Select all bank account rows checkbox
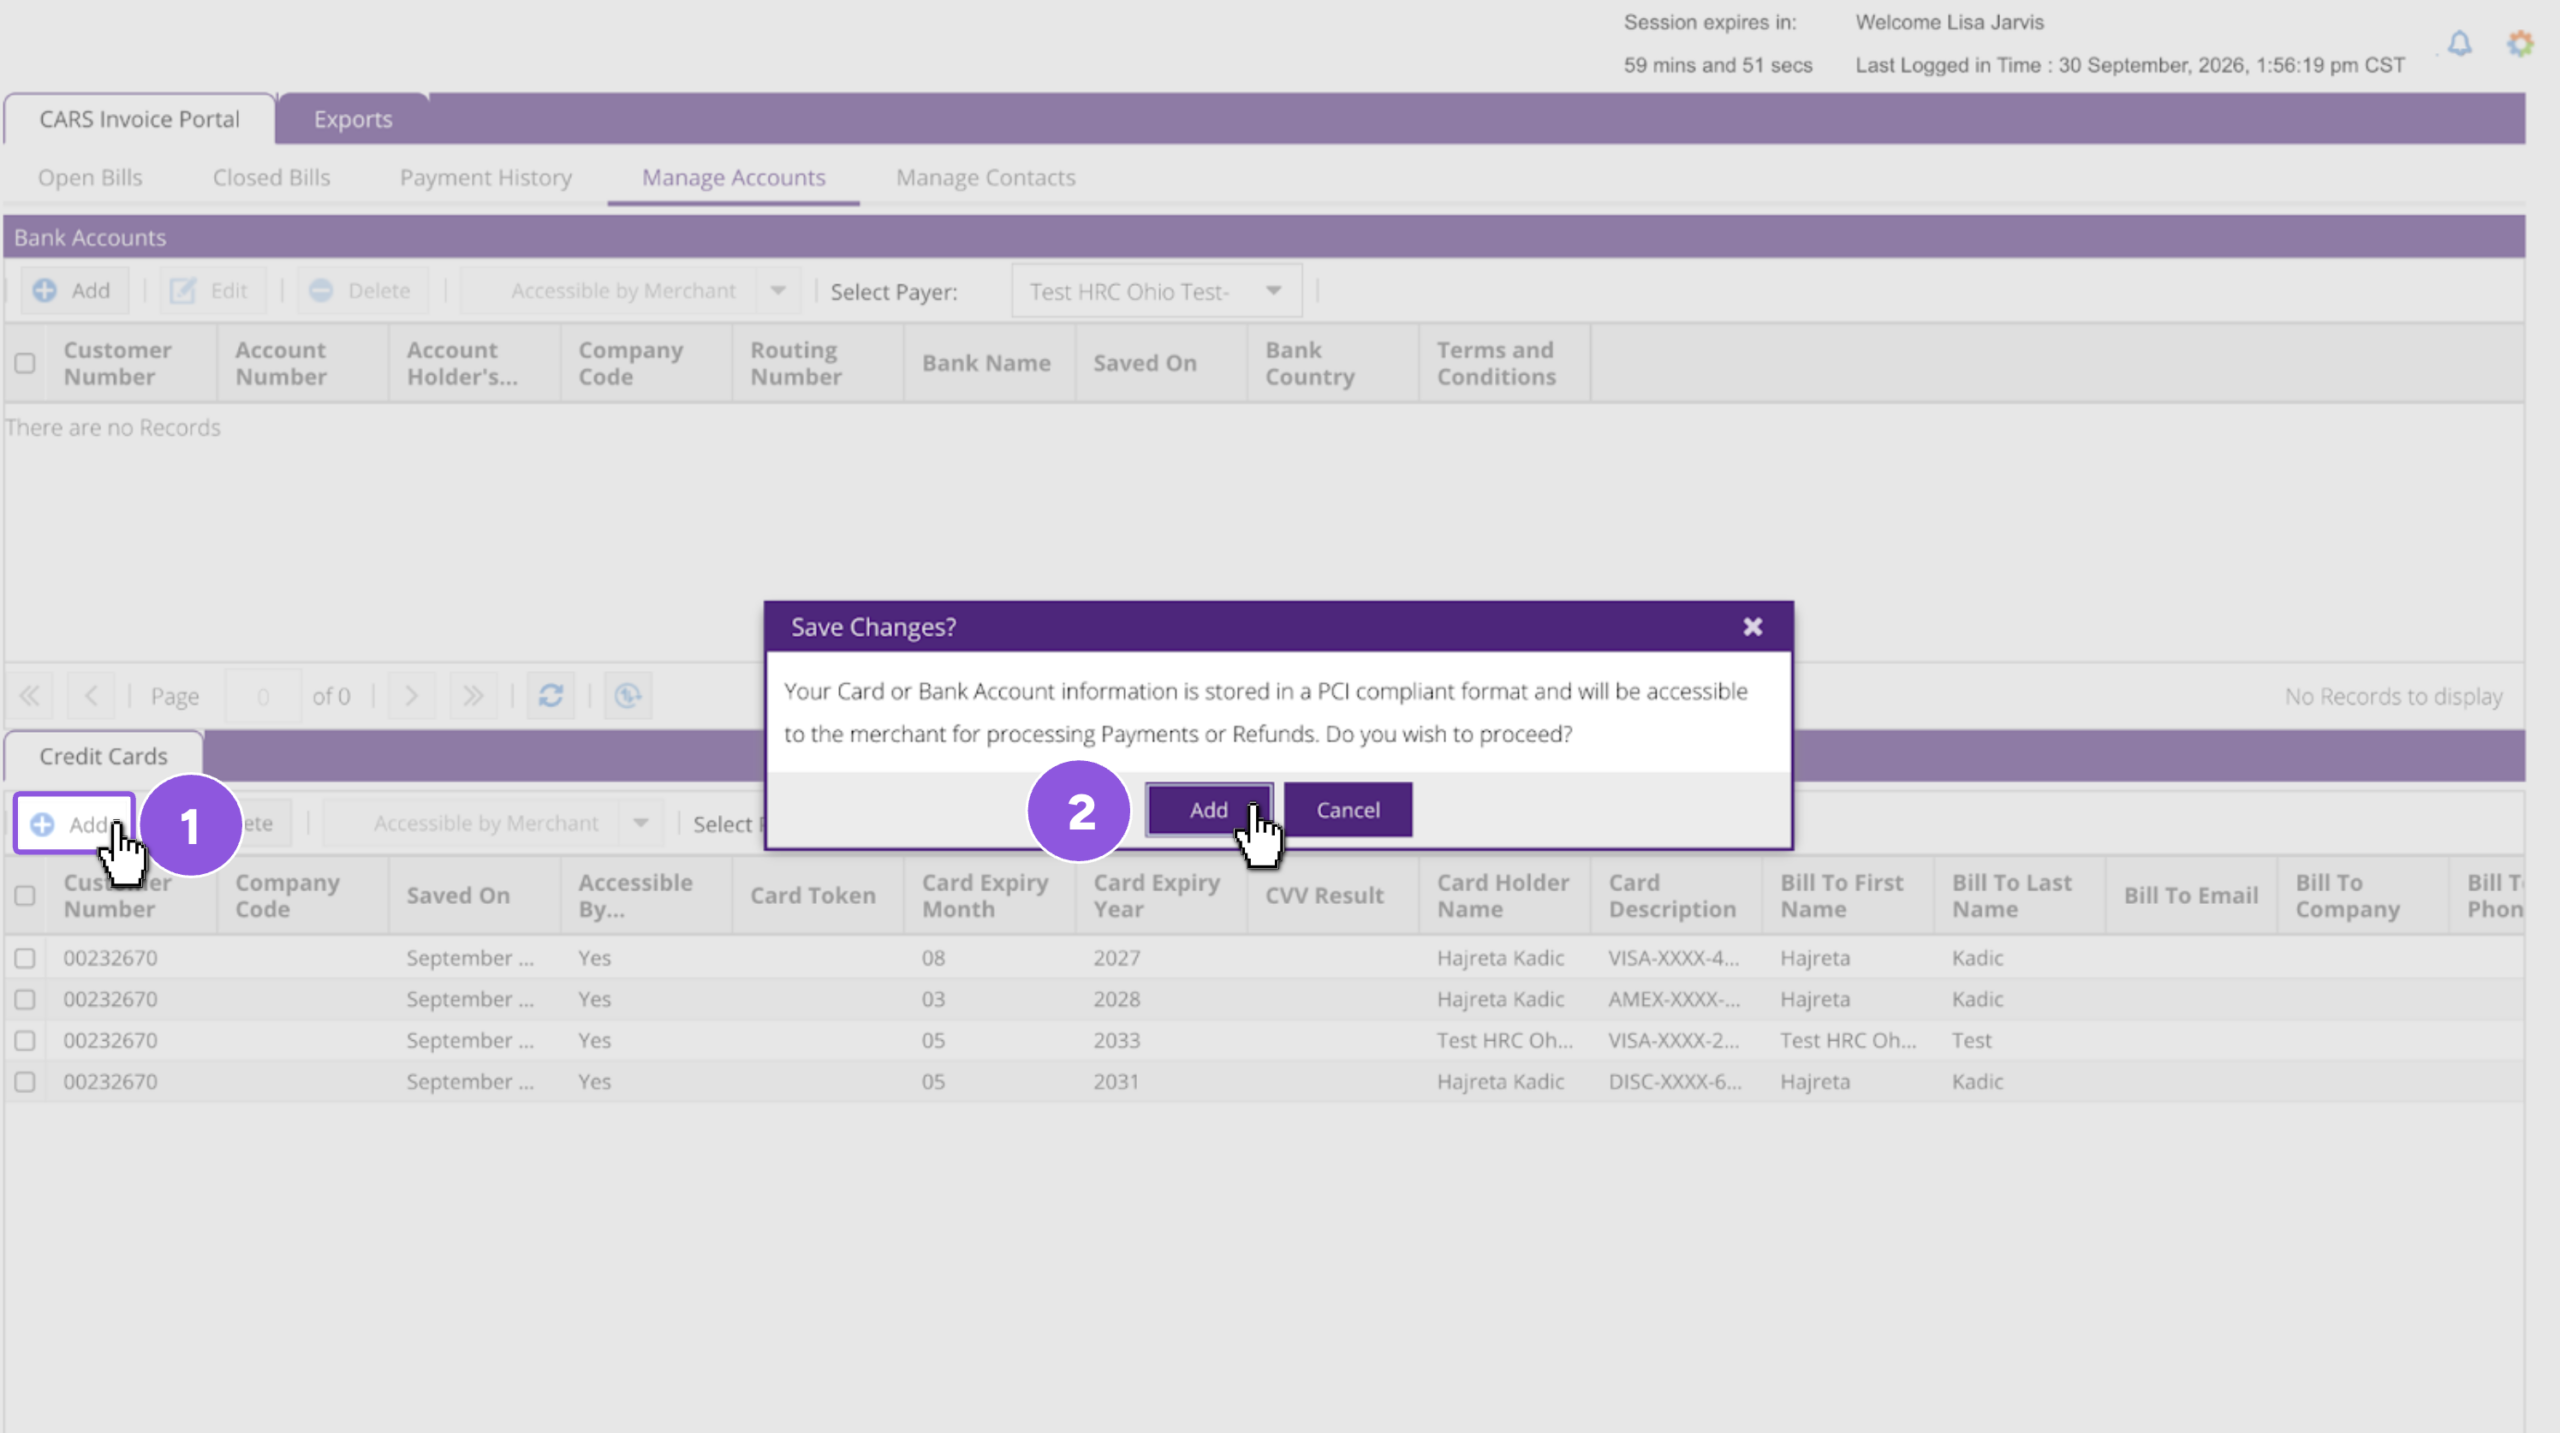 pyautogui.click(x=25, y=364)
